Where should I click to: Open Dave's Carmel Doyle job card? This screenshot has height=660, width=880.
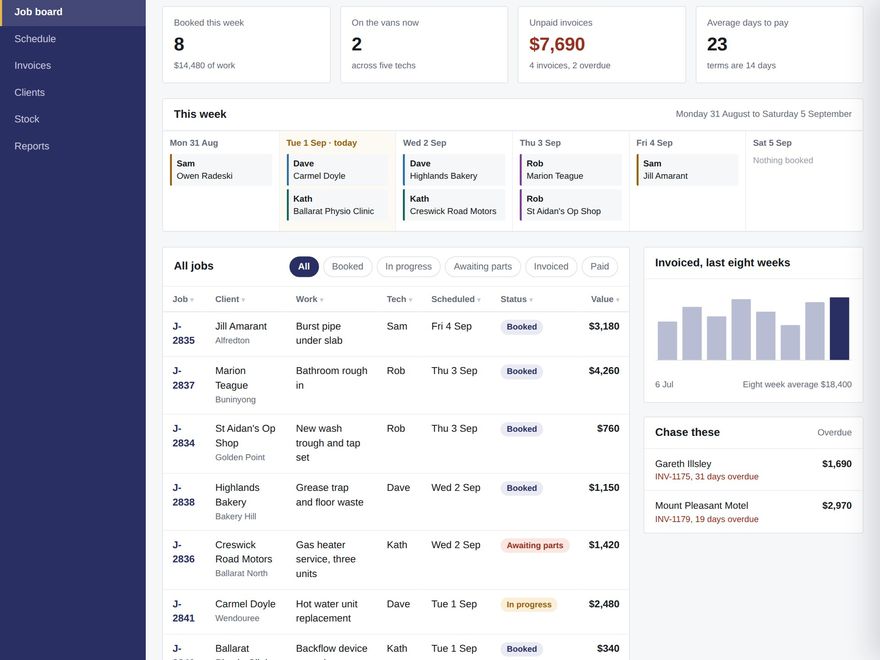tap(337, 169)
